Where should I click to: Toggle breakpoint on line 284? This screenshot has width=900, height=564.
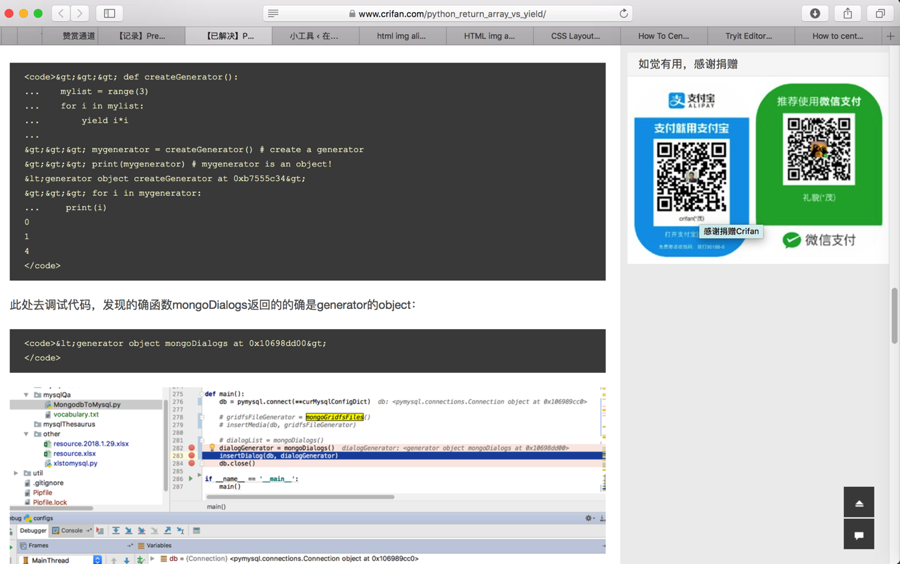pyautogui.click(x=192, y=463)
